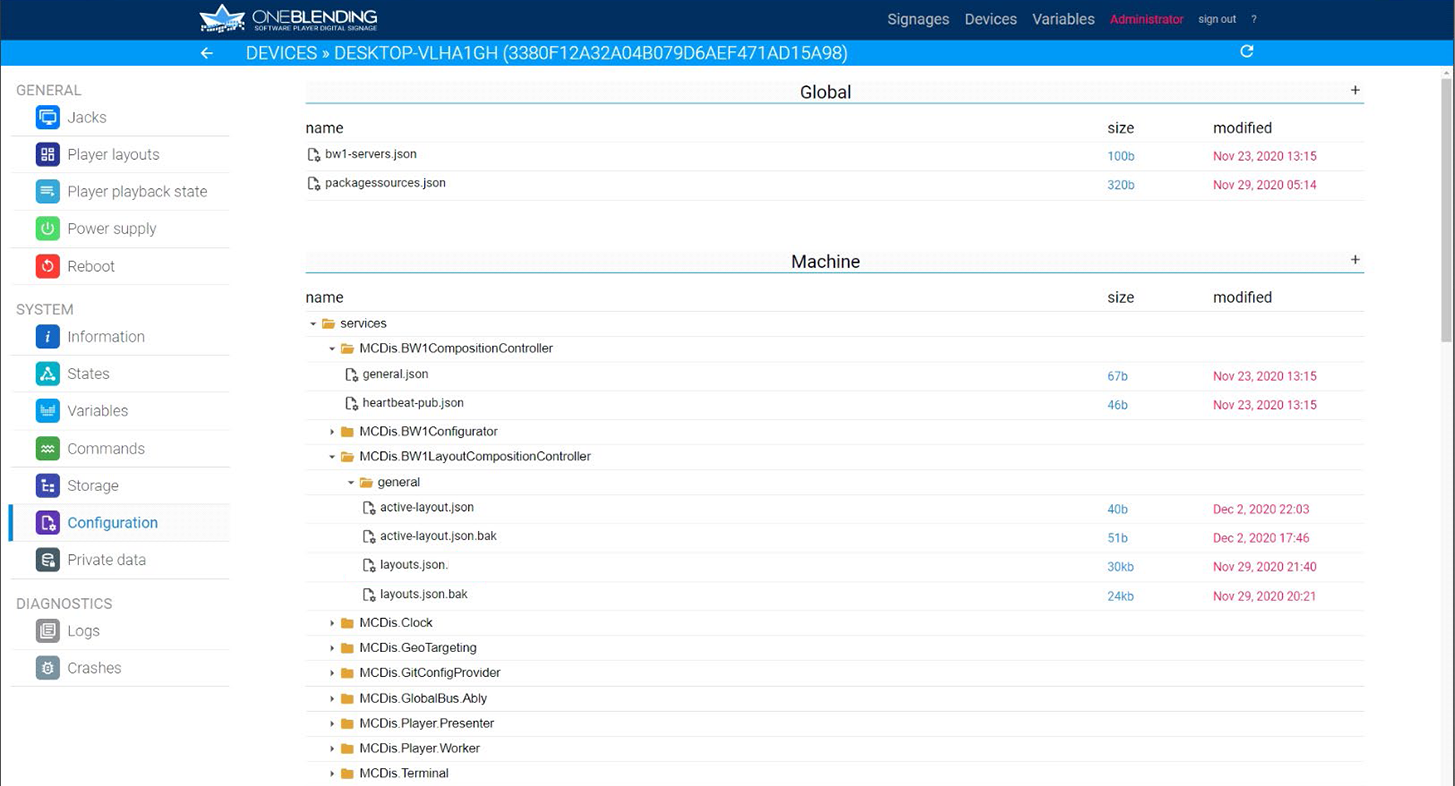Expand the MCDis.Clock folder
This screenshot has width=1455, height=786.
point(332,623)
